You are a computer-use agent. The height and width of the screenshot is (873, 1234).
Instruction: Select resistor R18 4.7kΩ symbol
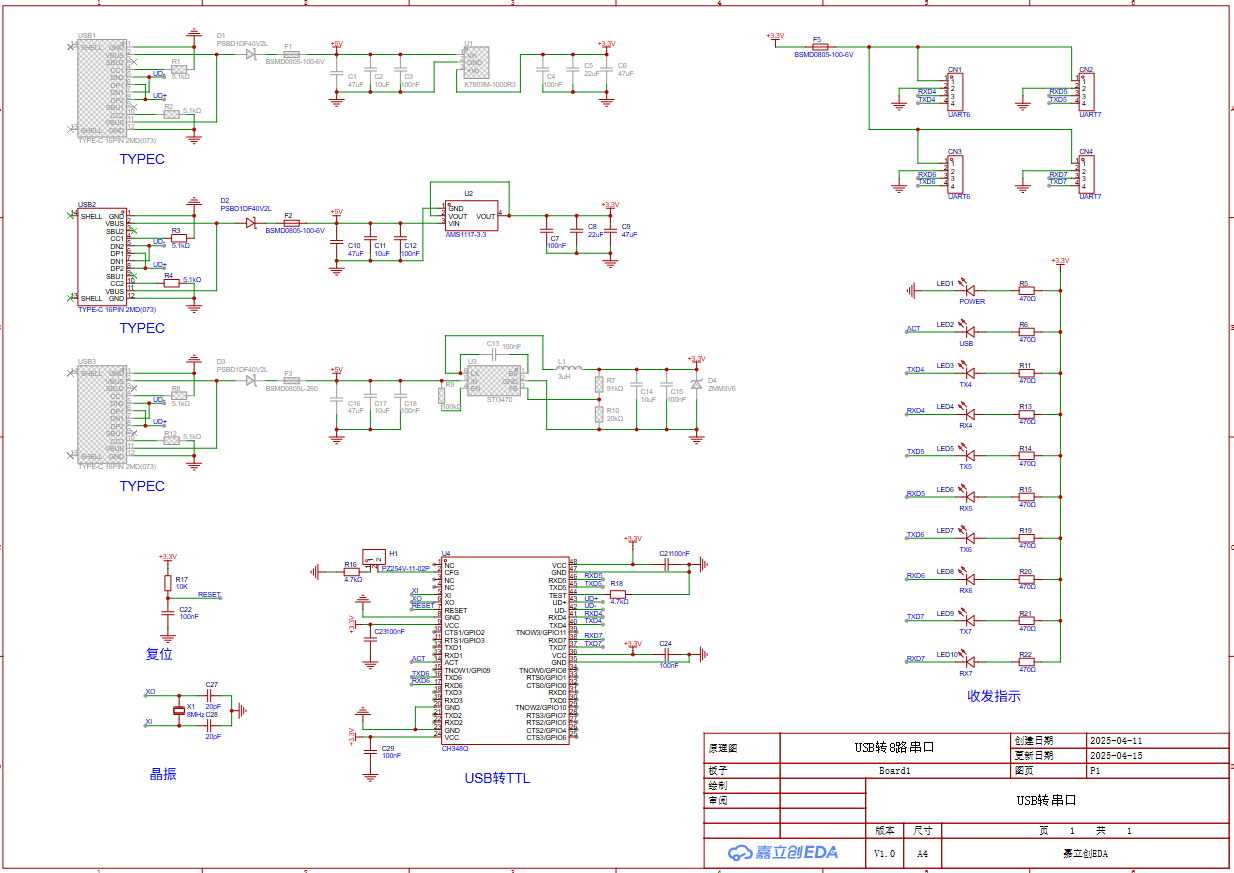(617, 594)
